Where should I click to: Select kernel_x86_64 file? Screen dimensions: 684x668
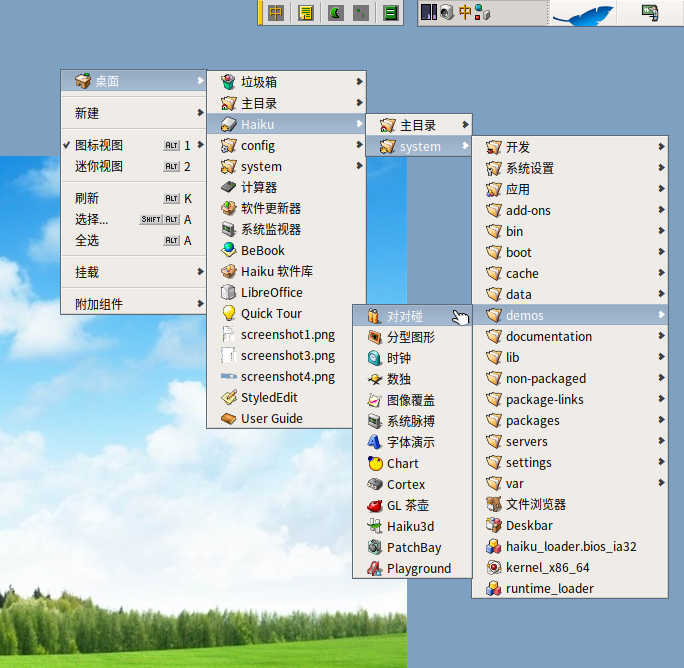coord(570,567)
